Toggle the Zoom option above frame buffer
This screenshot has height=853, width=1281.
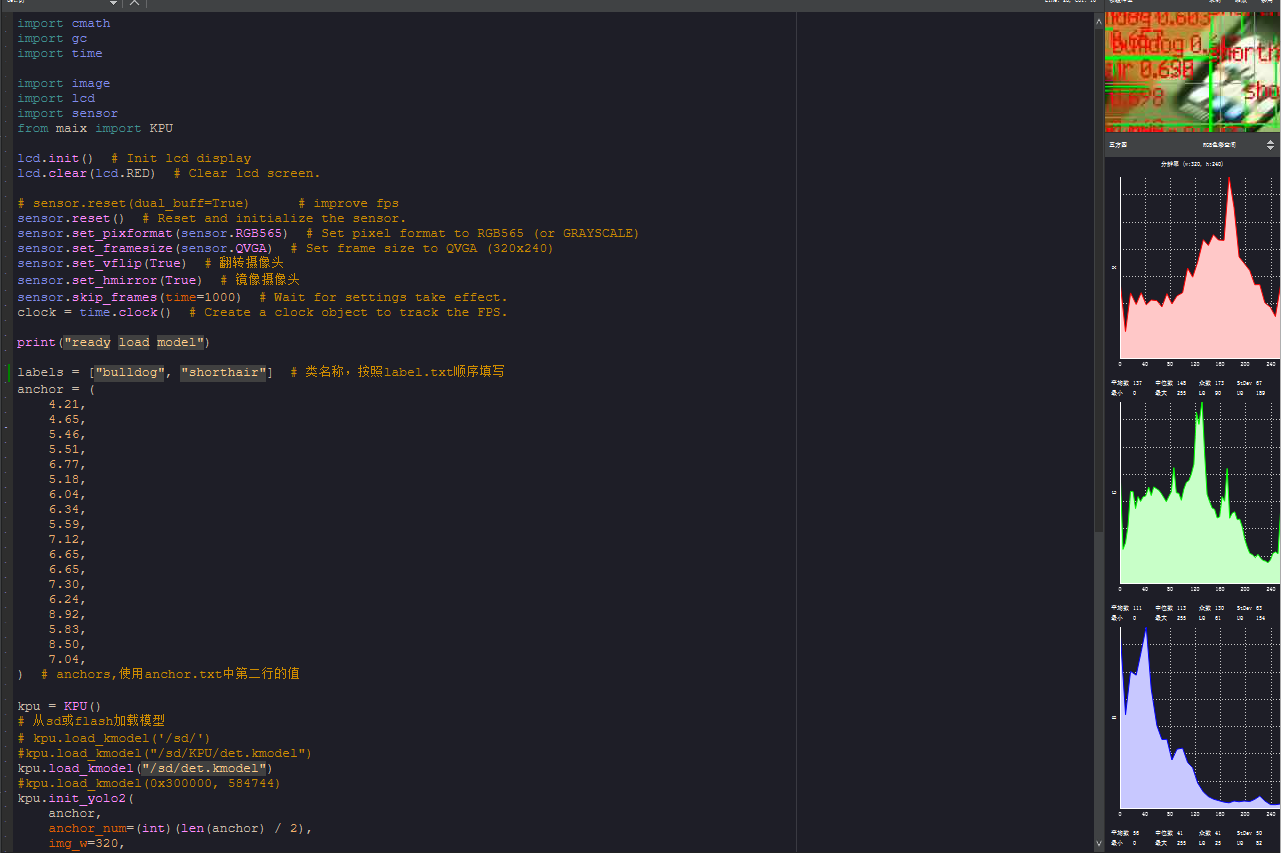tap(1241, 2)
